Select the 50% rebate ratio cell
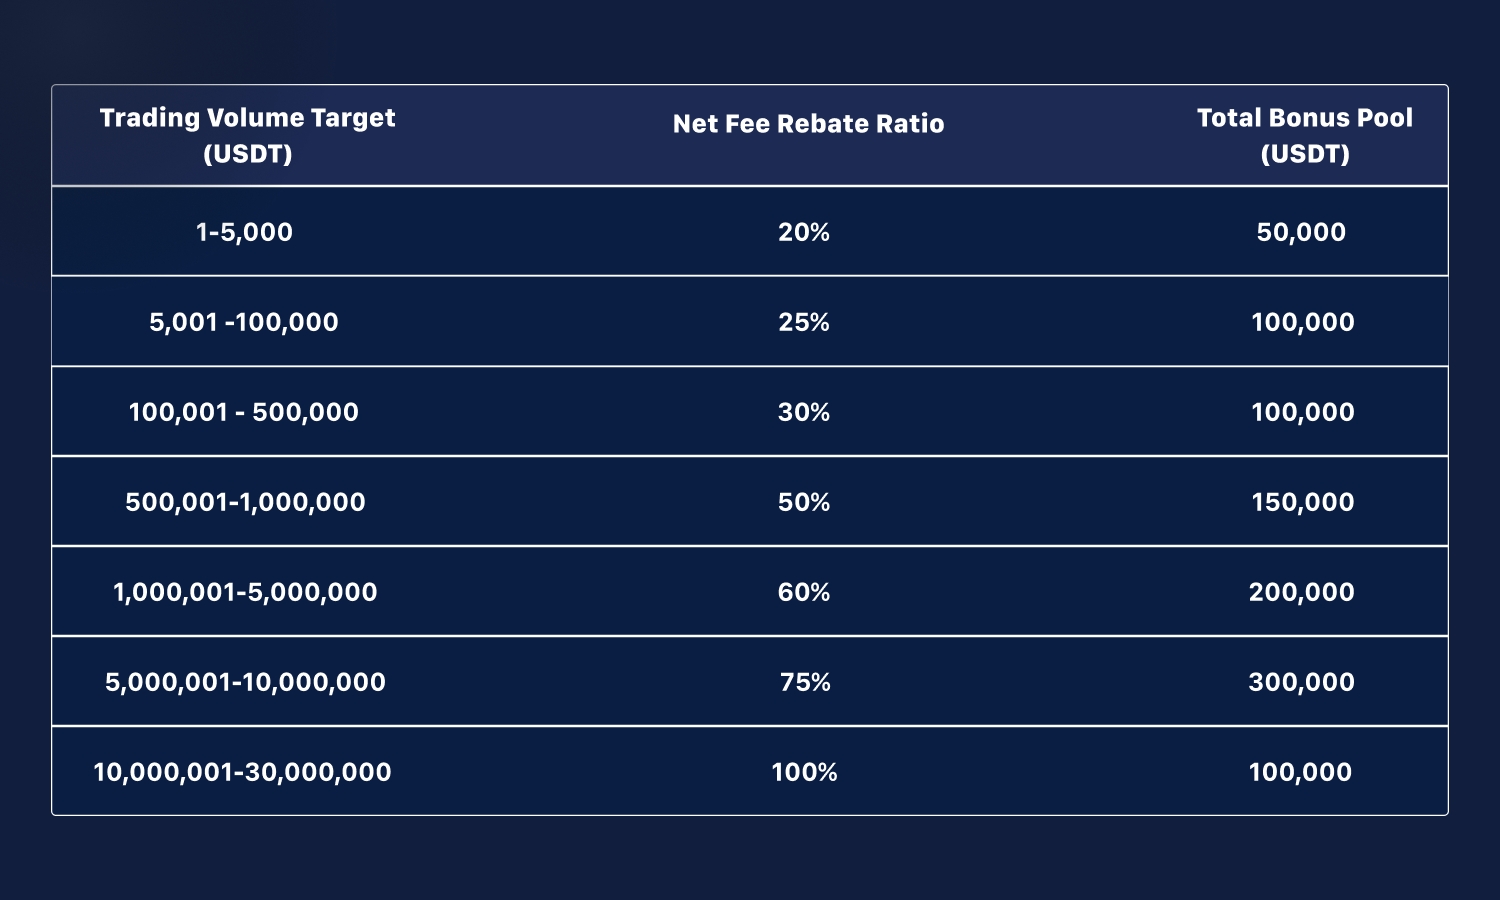1500x900 pixels. point(804,502)
